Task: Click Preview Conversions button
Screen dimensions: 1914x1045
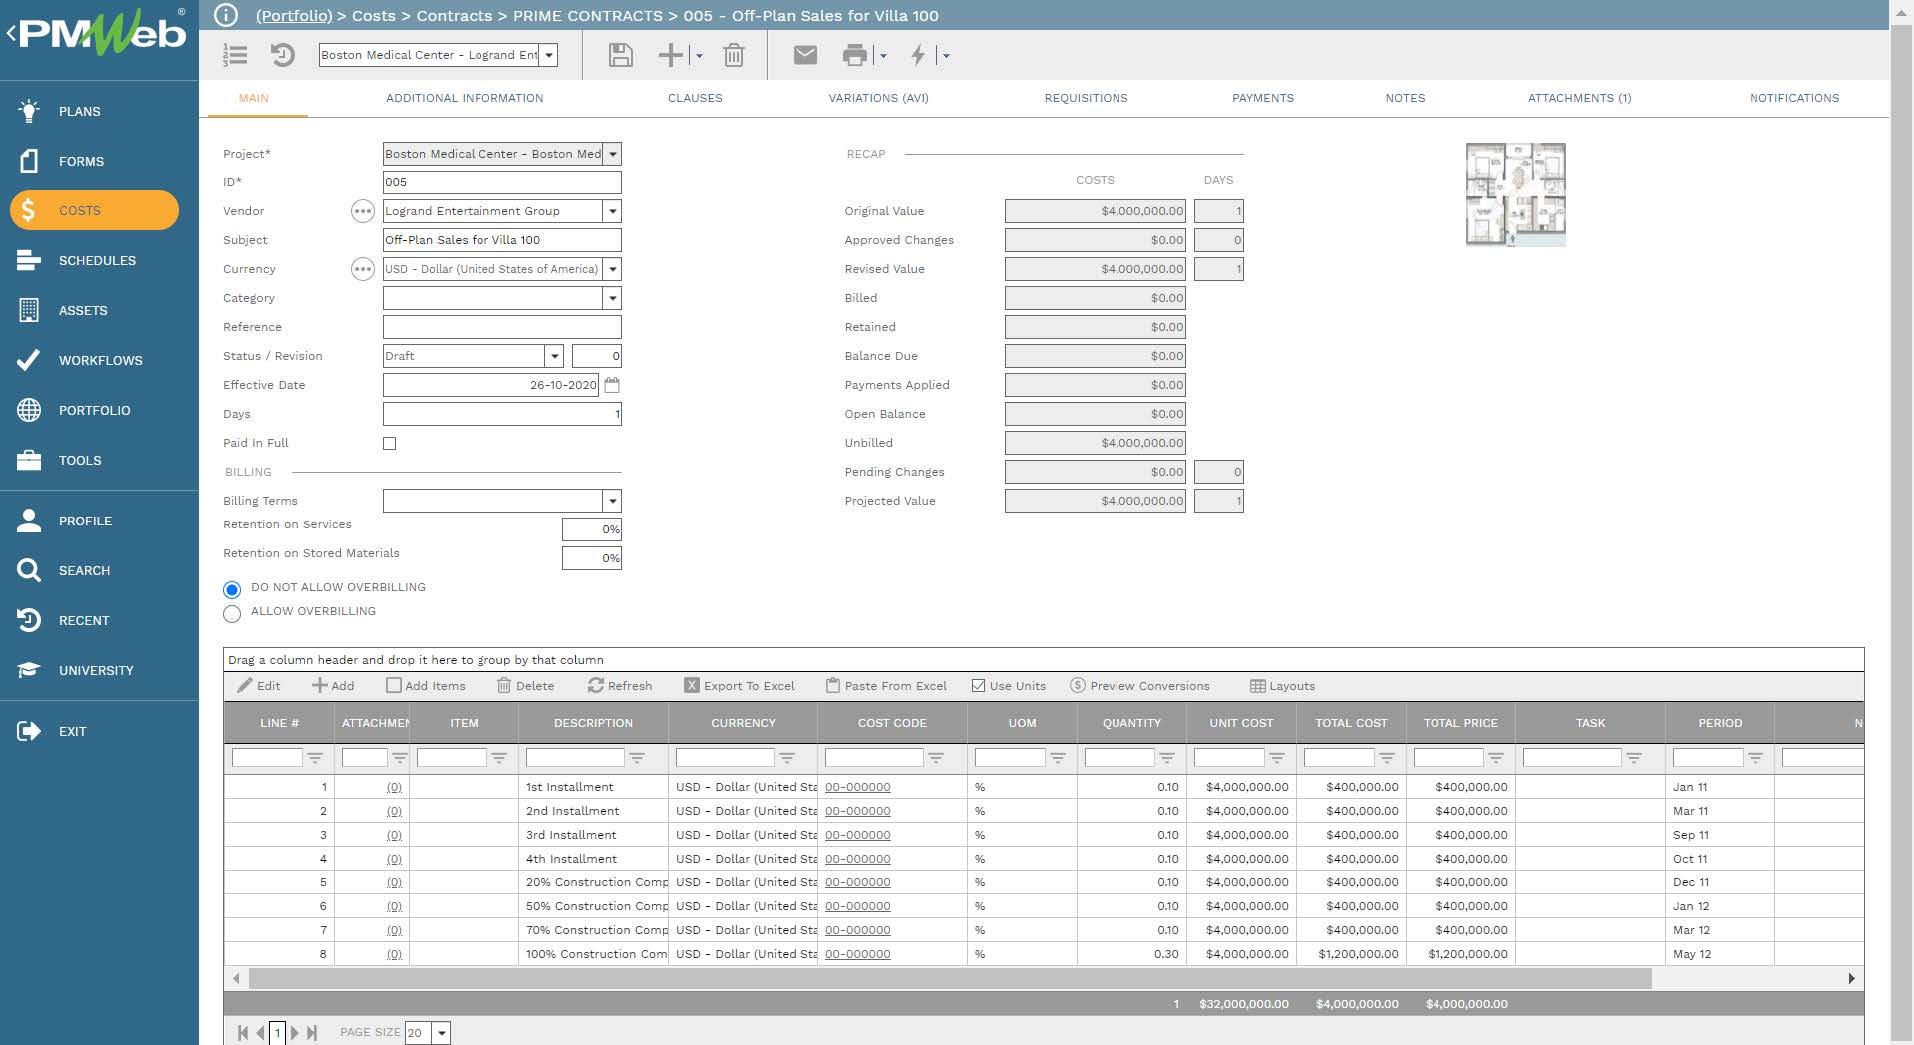Action: pyautogui.click(x=1140, y=686)
